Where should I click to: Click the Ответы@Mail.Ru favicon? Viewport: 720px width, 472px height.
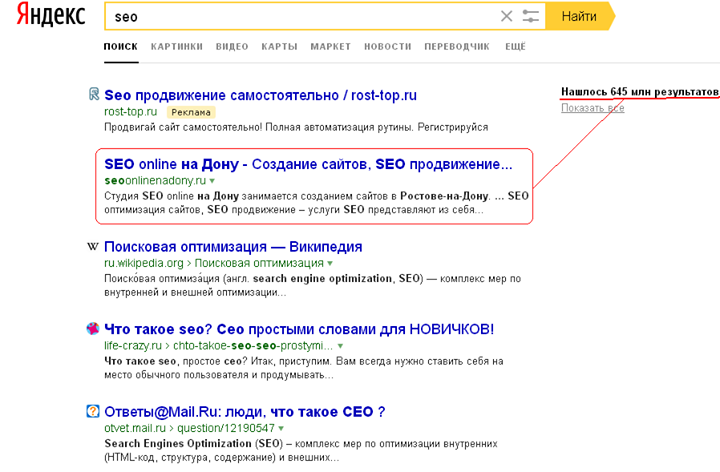click(93, 411)
